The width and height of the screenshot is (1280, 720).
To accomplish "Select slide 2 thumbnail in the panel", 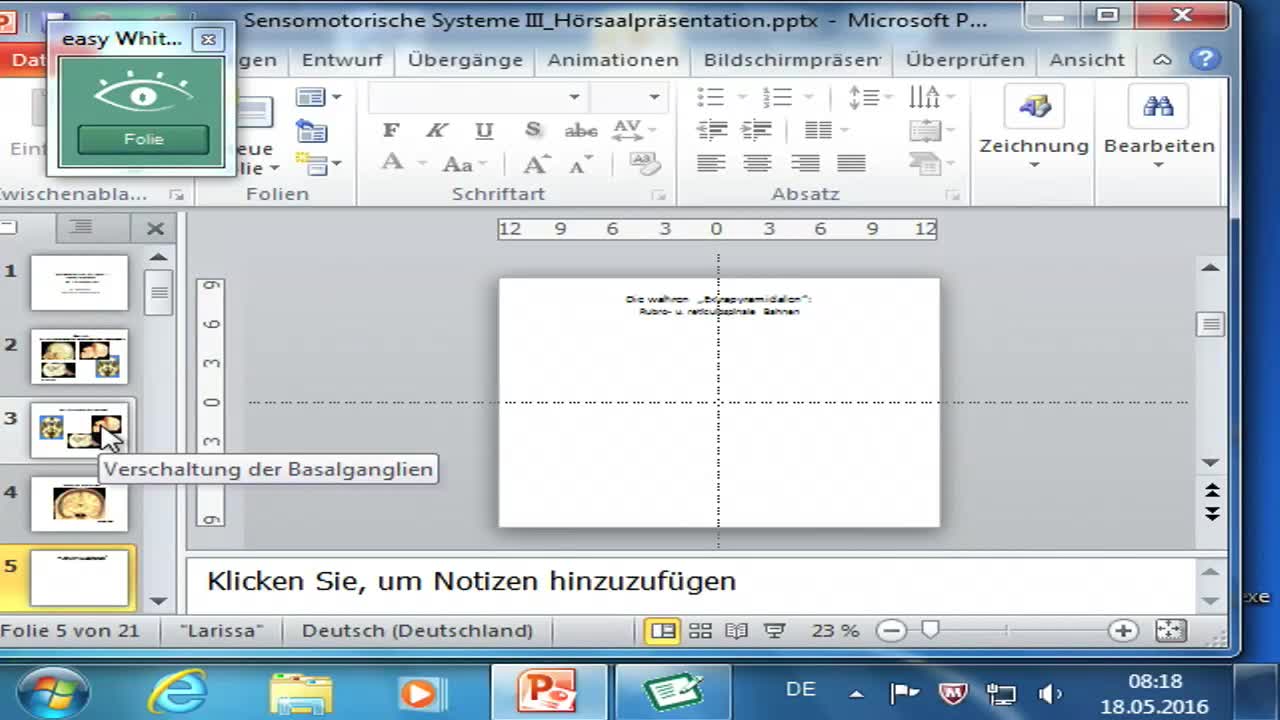I will point(80,357).
